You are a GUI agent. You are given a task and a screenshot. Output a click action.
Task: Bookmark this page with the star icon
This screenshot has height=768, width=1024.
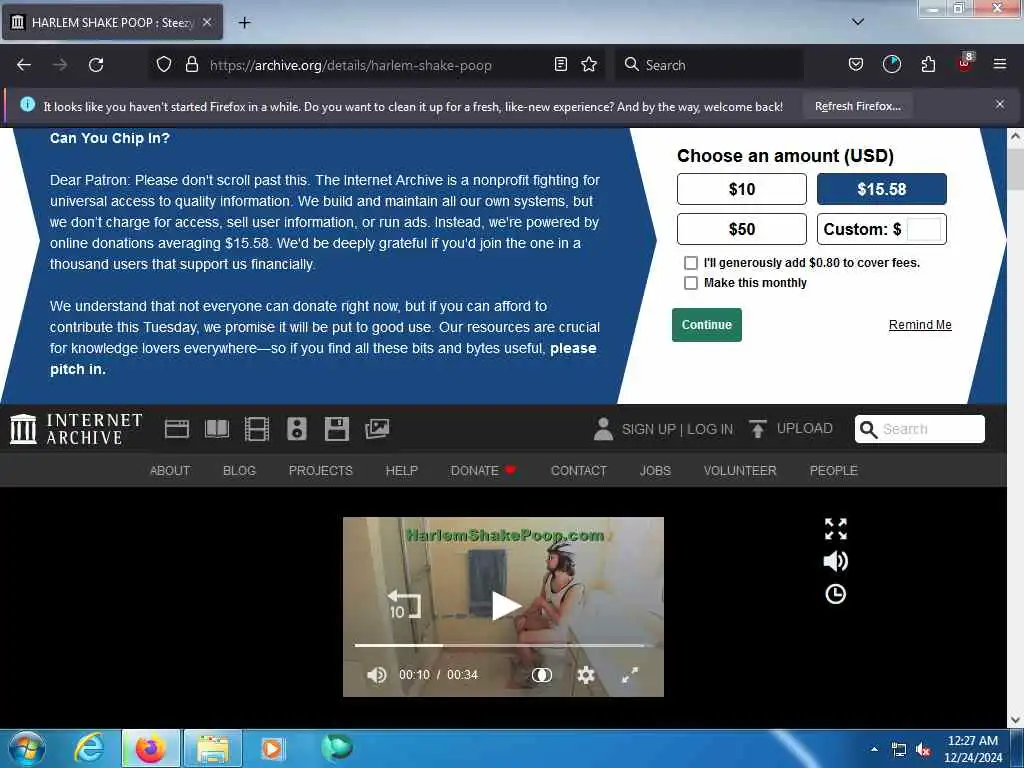click(589, 64)
